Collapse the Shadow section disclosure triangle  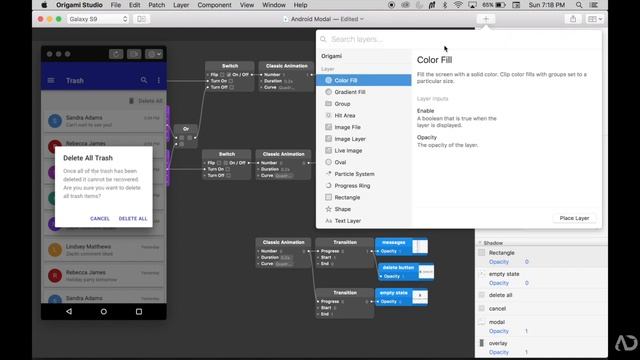point(480,243)
